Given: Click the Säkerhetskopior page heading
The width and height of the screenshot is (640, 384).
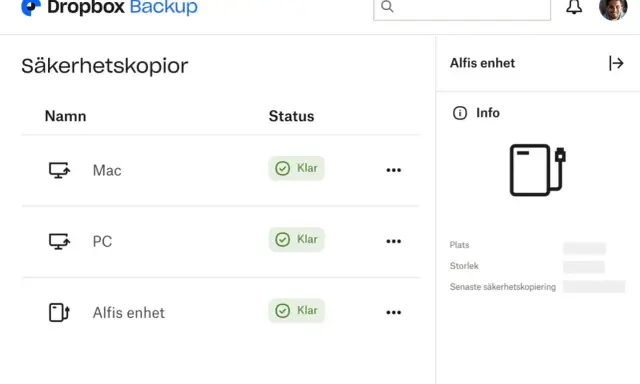Looking at the screenshot, I should [104, 66].
